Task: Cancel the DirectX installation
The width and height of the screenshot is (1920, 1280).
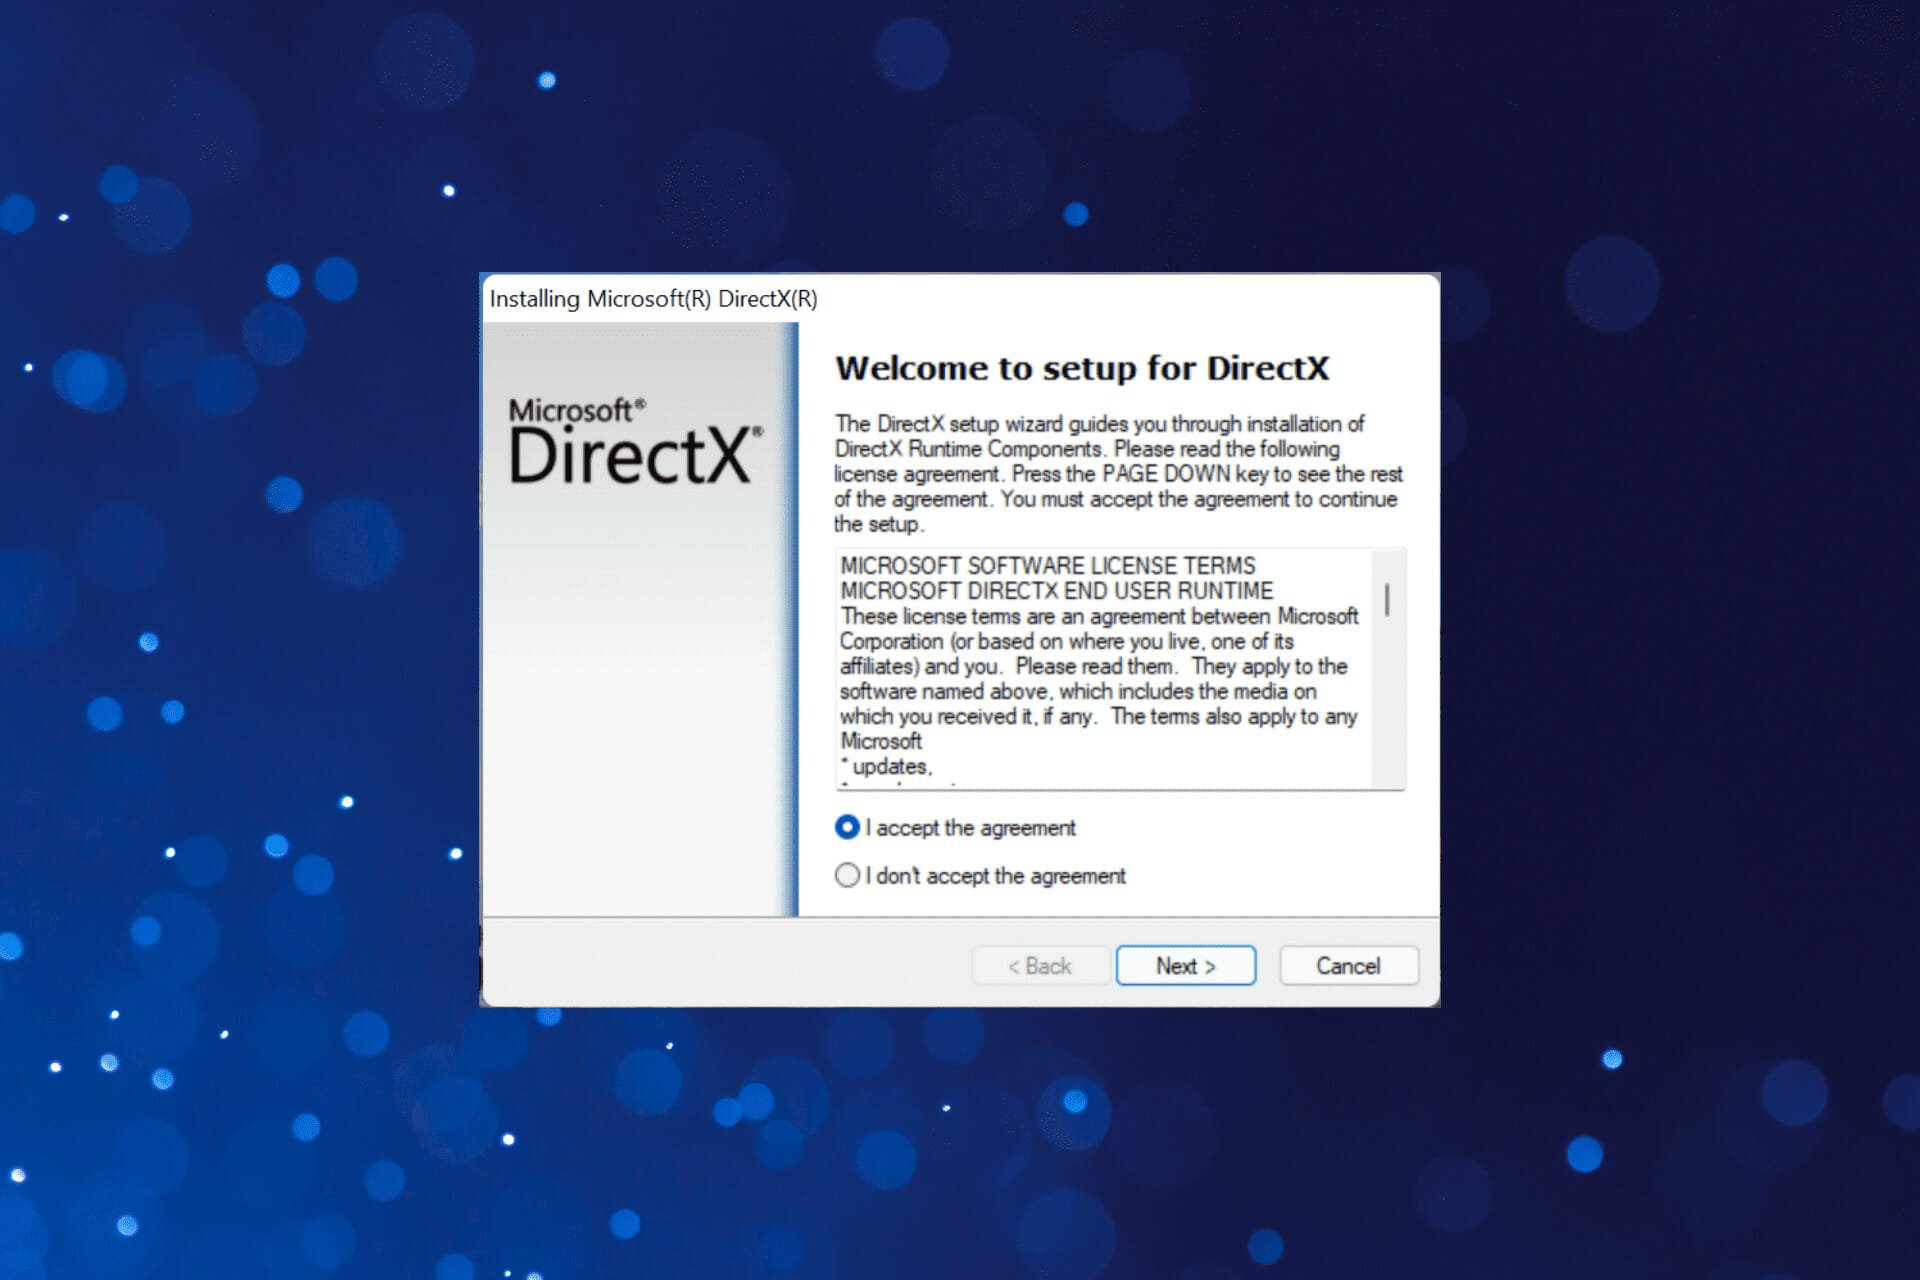Action: coord(1348,965)
